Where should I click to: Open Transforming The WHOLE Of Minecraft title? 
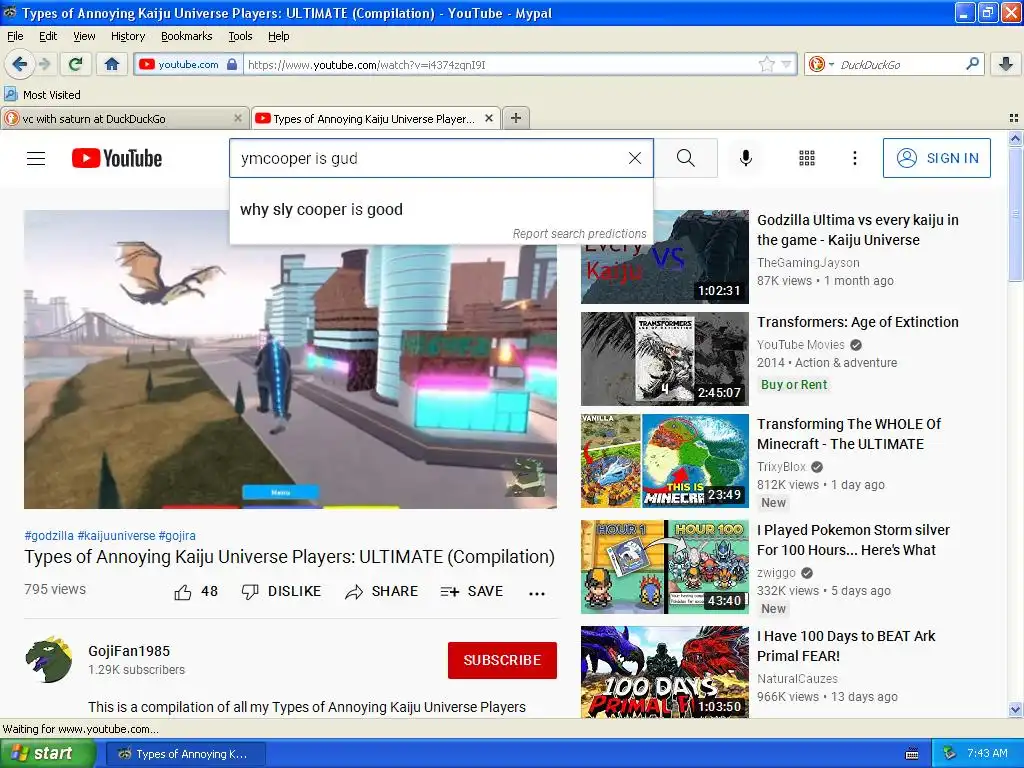[849, 434]
